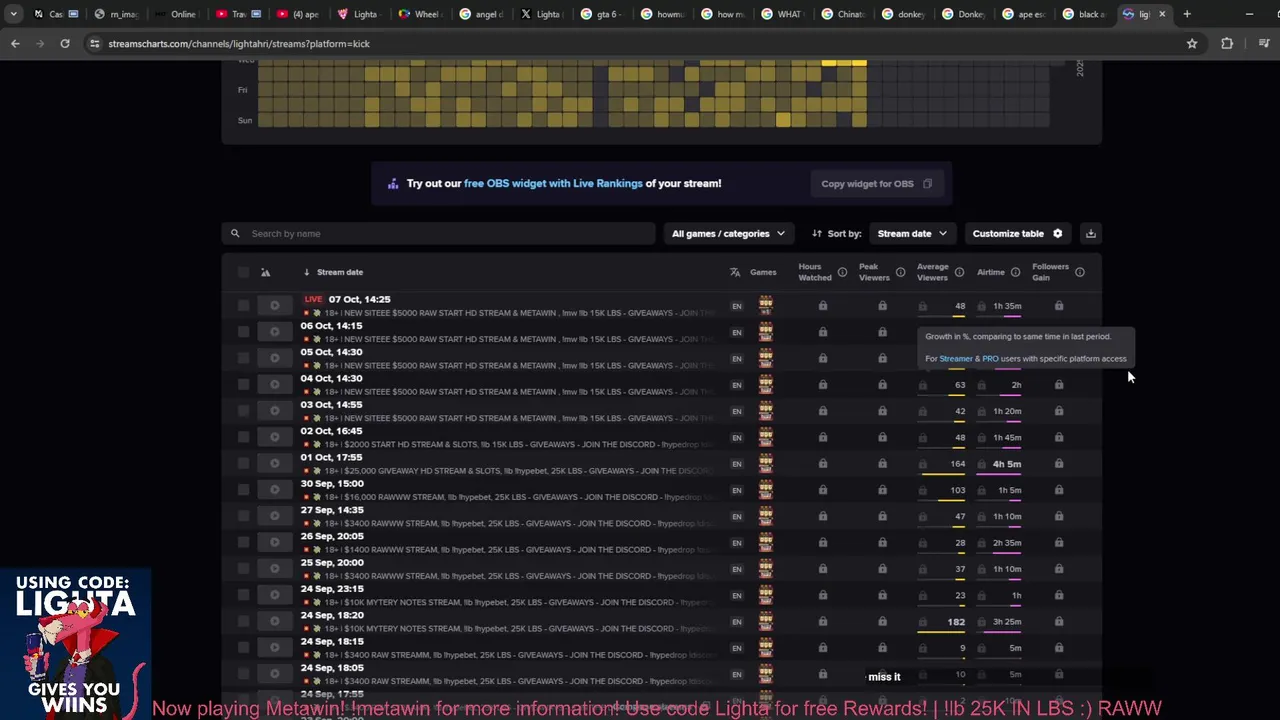Open the Streamer & PRO link in tooltip
The image size is (1280, 720).
coord(969,359)
